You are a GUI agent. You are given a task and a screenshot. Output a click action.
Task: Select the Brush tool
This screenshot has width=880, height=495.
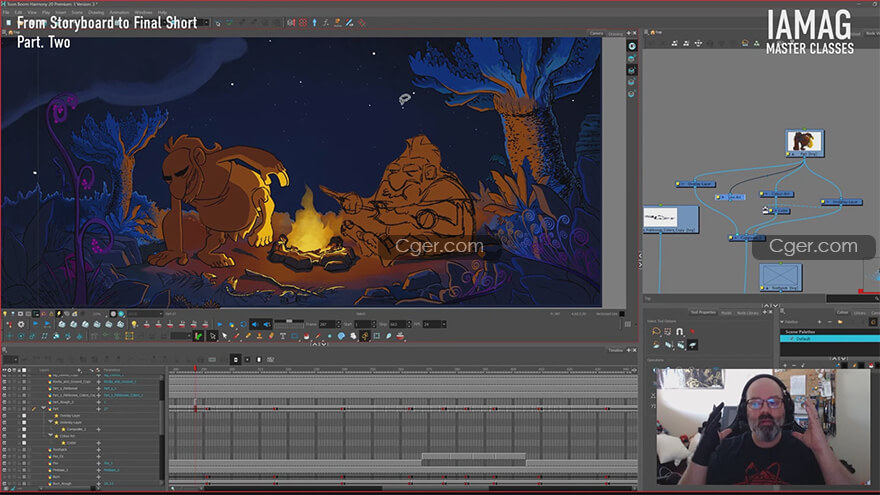[x=236, y=336]
